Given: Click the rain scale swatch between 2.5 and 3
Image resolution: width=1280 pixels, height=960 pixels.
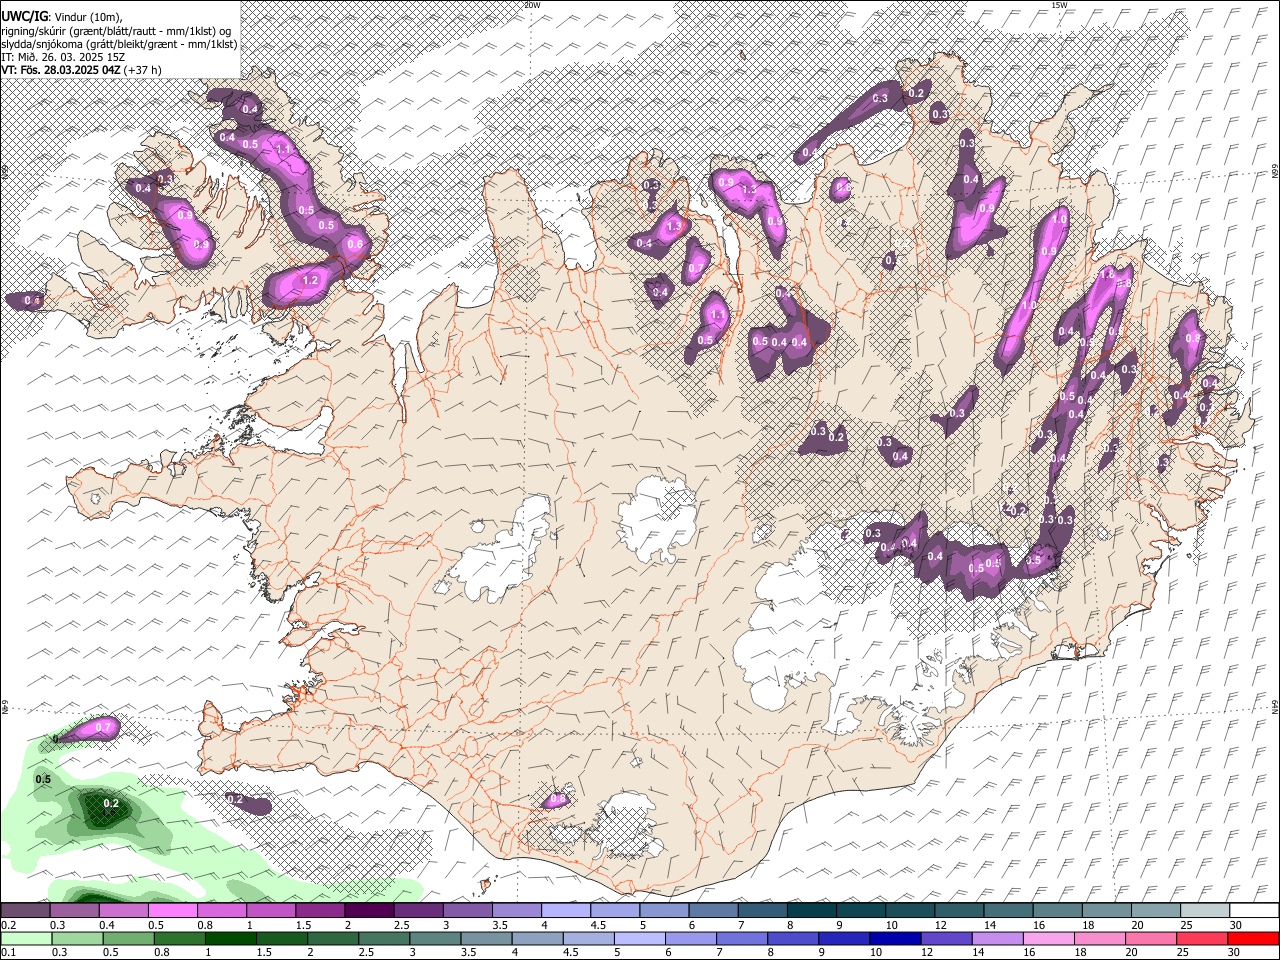Looking at the screenshot, I should click(x=383, y=938).
